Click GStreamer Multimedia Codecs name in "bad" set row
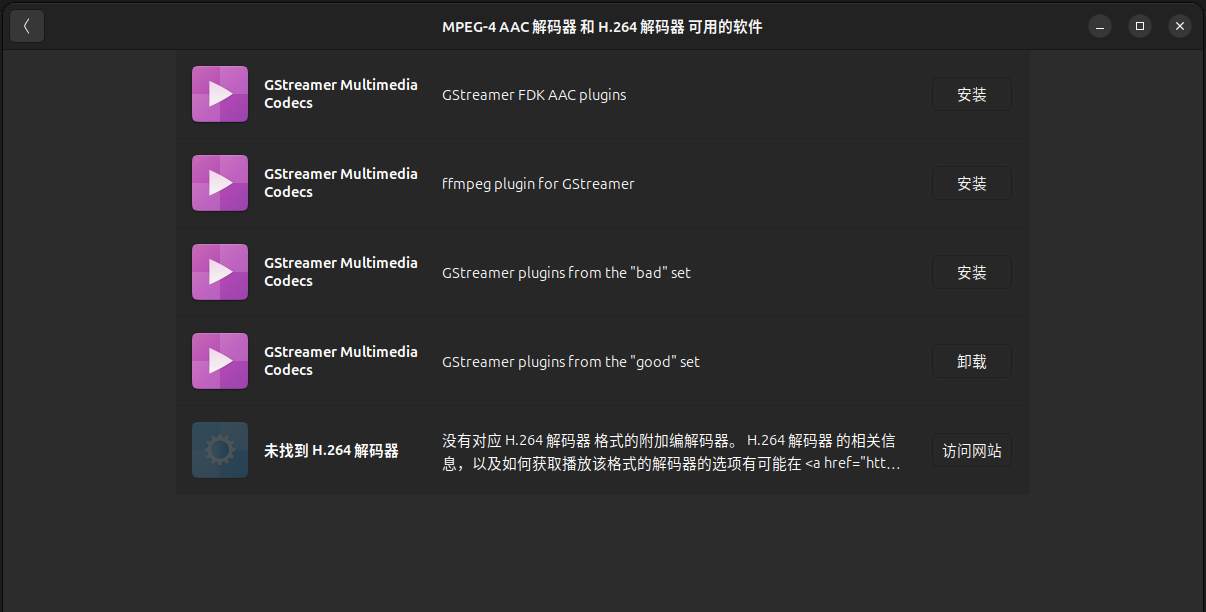Screen dimensions: 1206x612 coord(341,272)
